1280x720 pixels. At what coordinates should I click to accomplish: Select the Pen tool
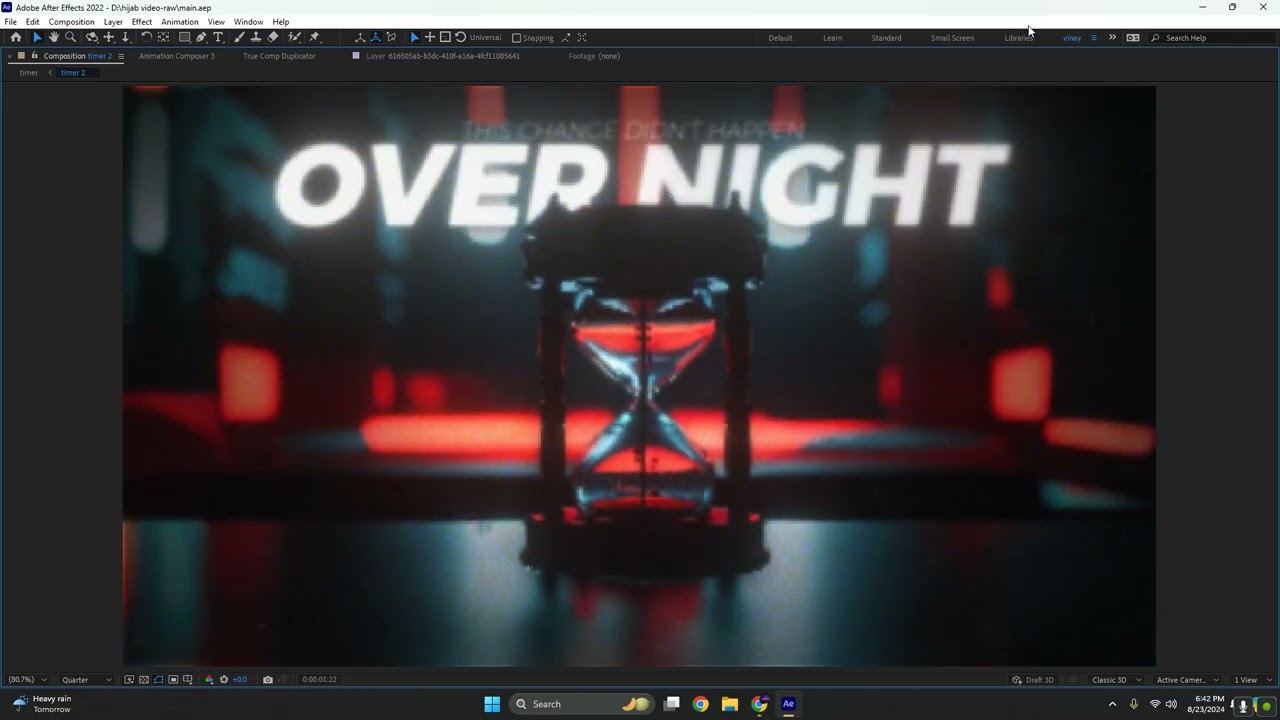201,37
